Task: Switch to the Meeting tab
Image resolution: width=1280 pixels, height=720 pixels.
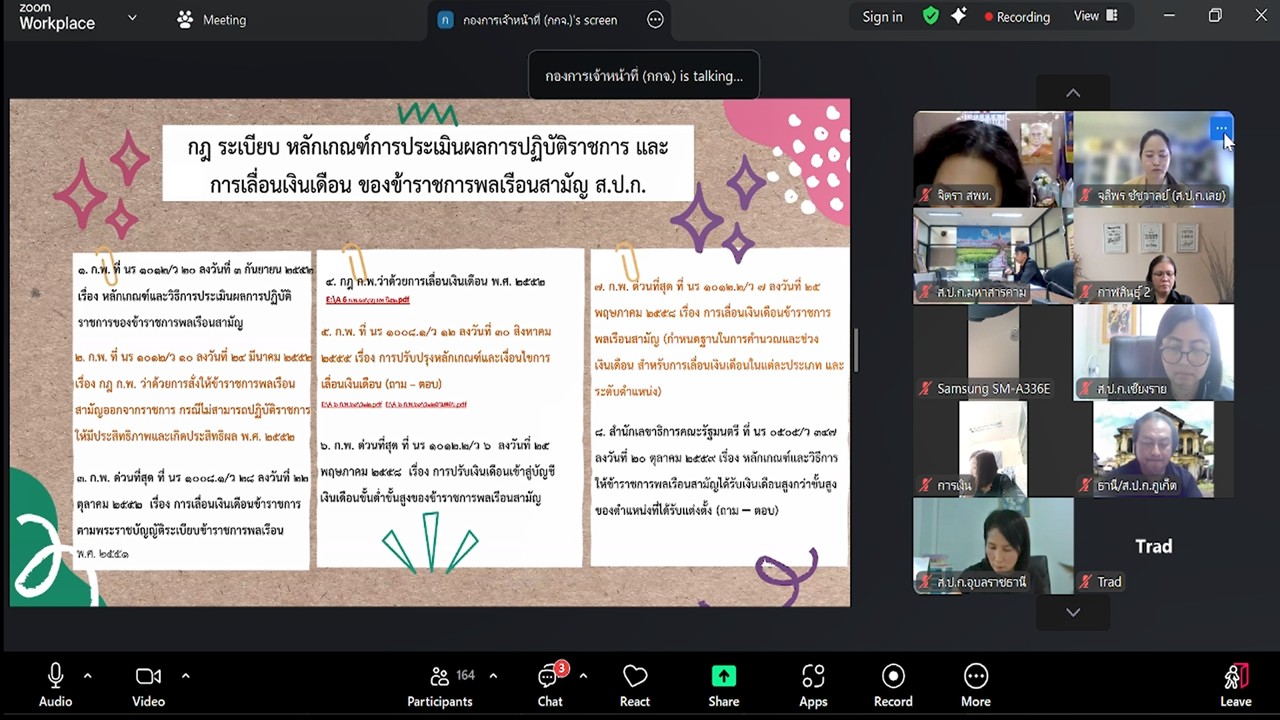Action: (213, 19)
